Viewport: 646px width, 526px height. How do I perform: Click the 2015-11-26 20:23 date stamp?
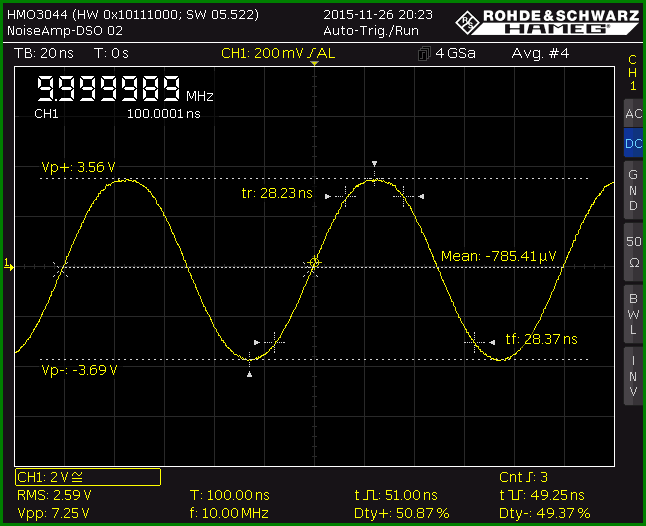pyautogui.click(x=378, y=15)
